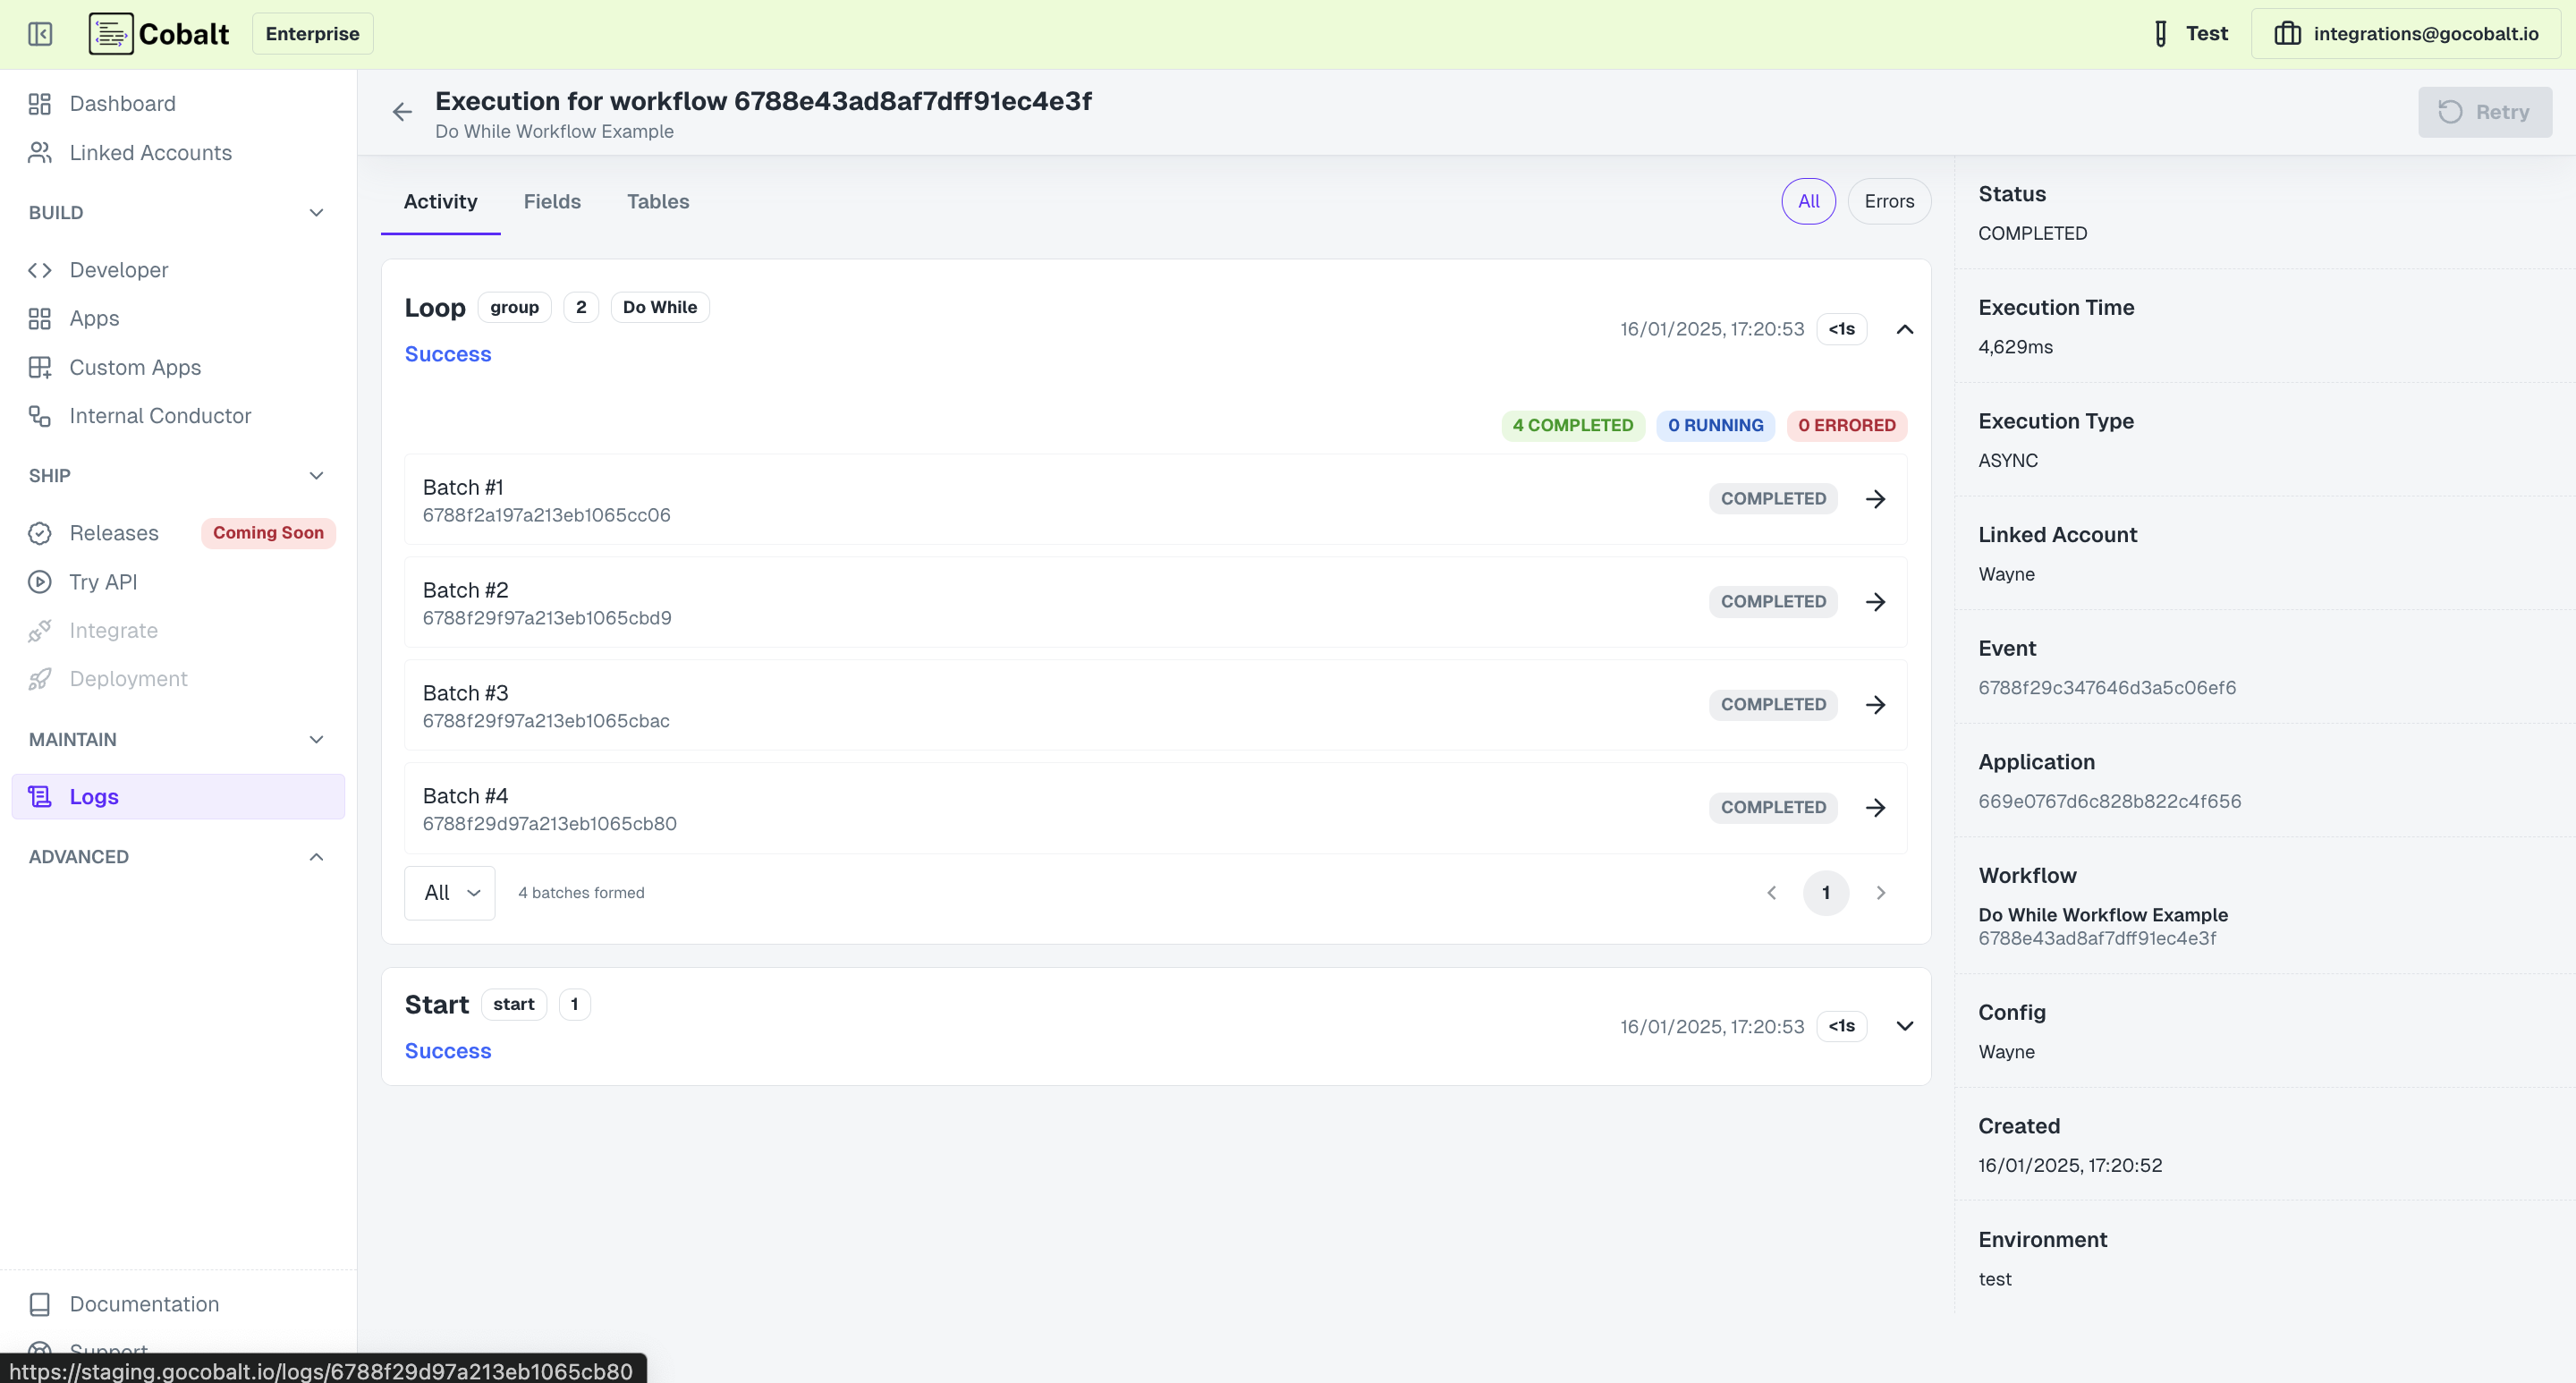Open the Dashboard from the sidebar

pos(122,103)
